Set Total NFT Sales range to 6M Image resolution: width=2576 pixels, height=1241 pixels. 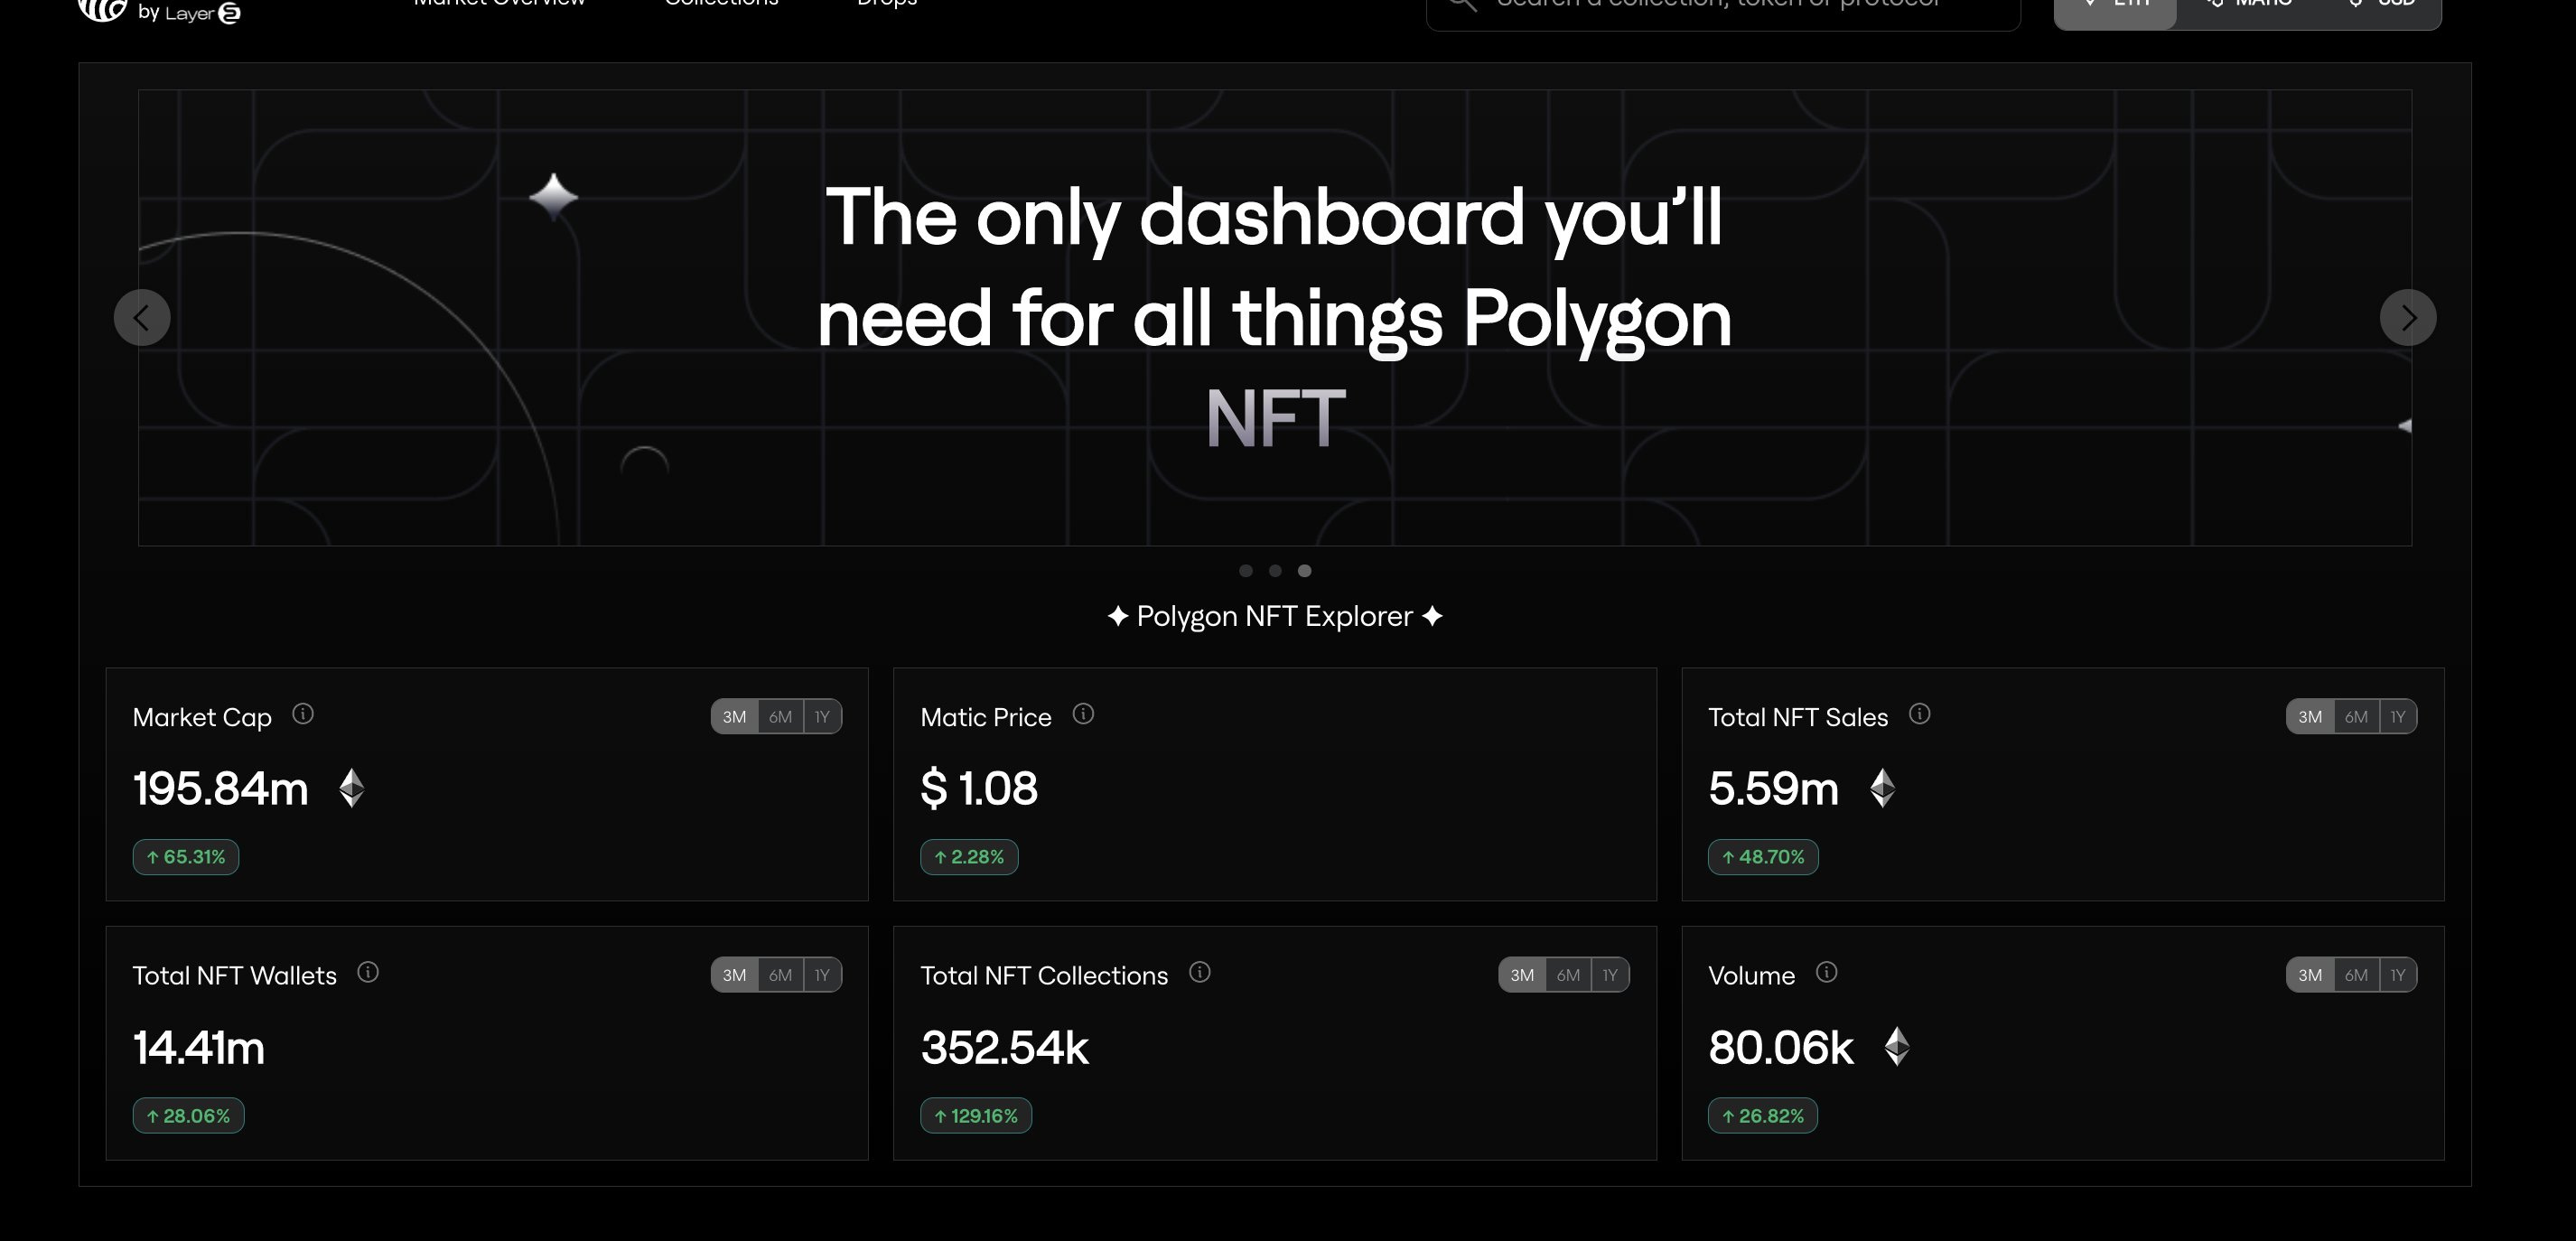pyautogui.click(x=2356, y=717)
